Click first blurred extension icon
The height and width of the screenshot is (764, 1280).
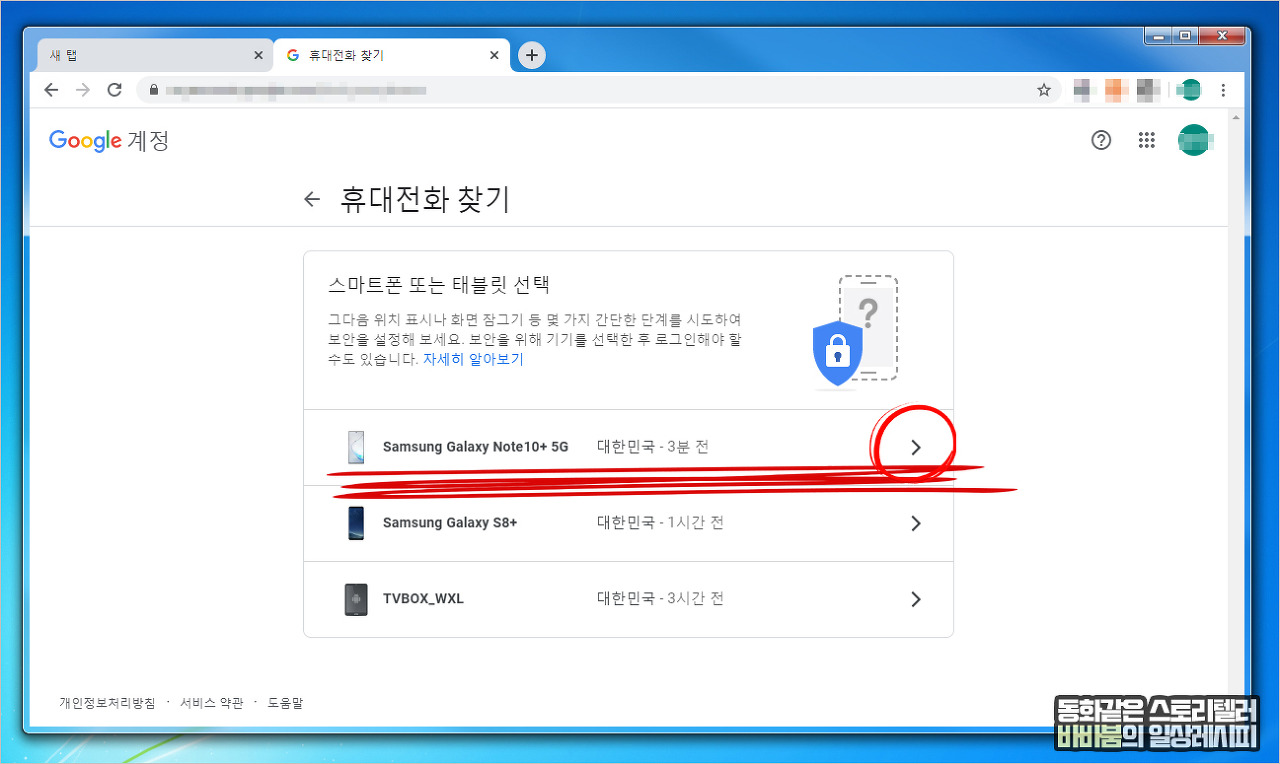tap(1084, 90)
